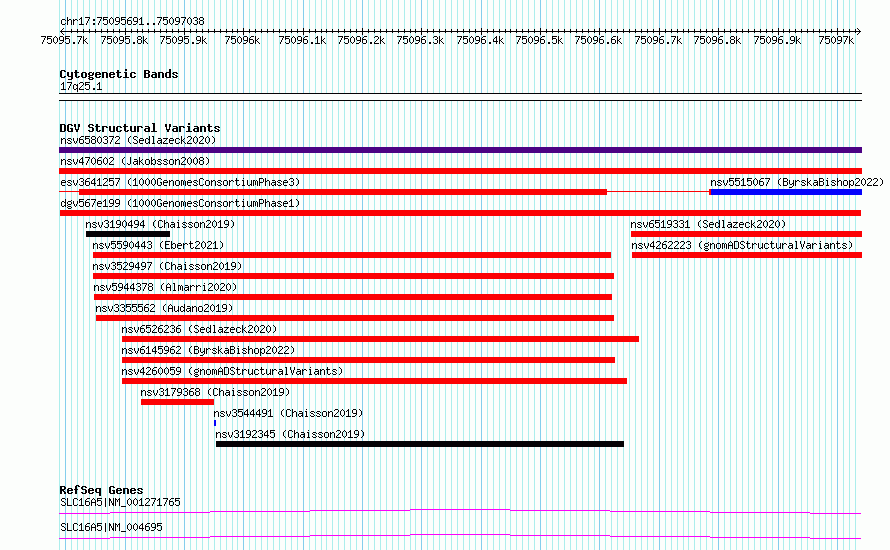Open nsv3190494 (Chaisson2019) label
The width and height of the screenshot is (890, 550).
pos(160,224)
